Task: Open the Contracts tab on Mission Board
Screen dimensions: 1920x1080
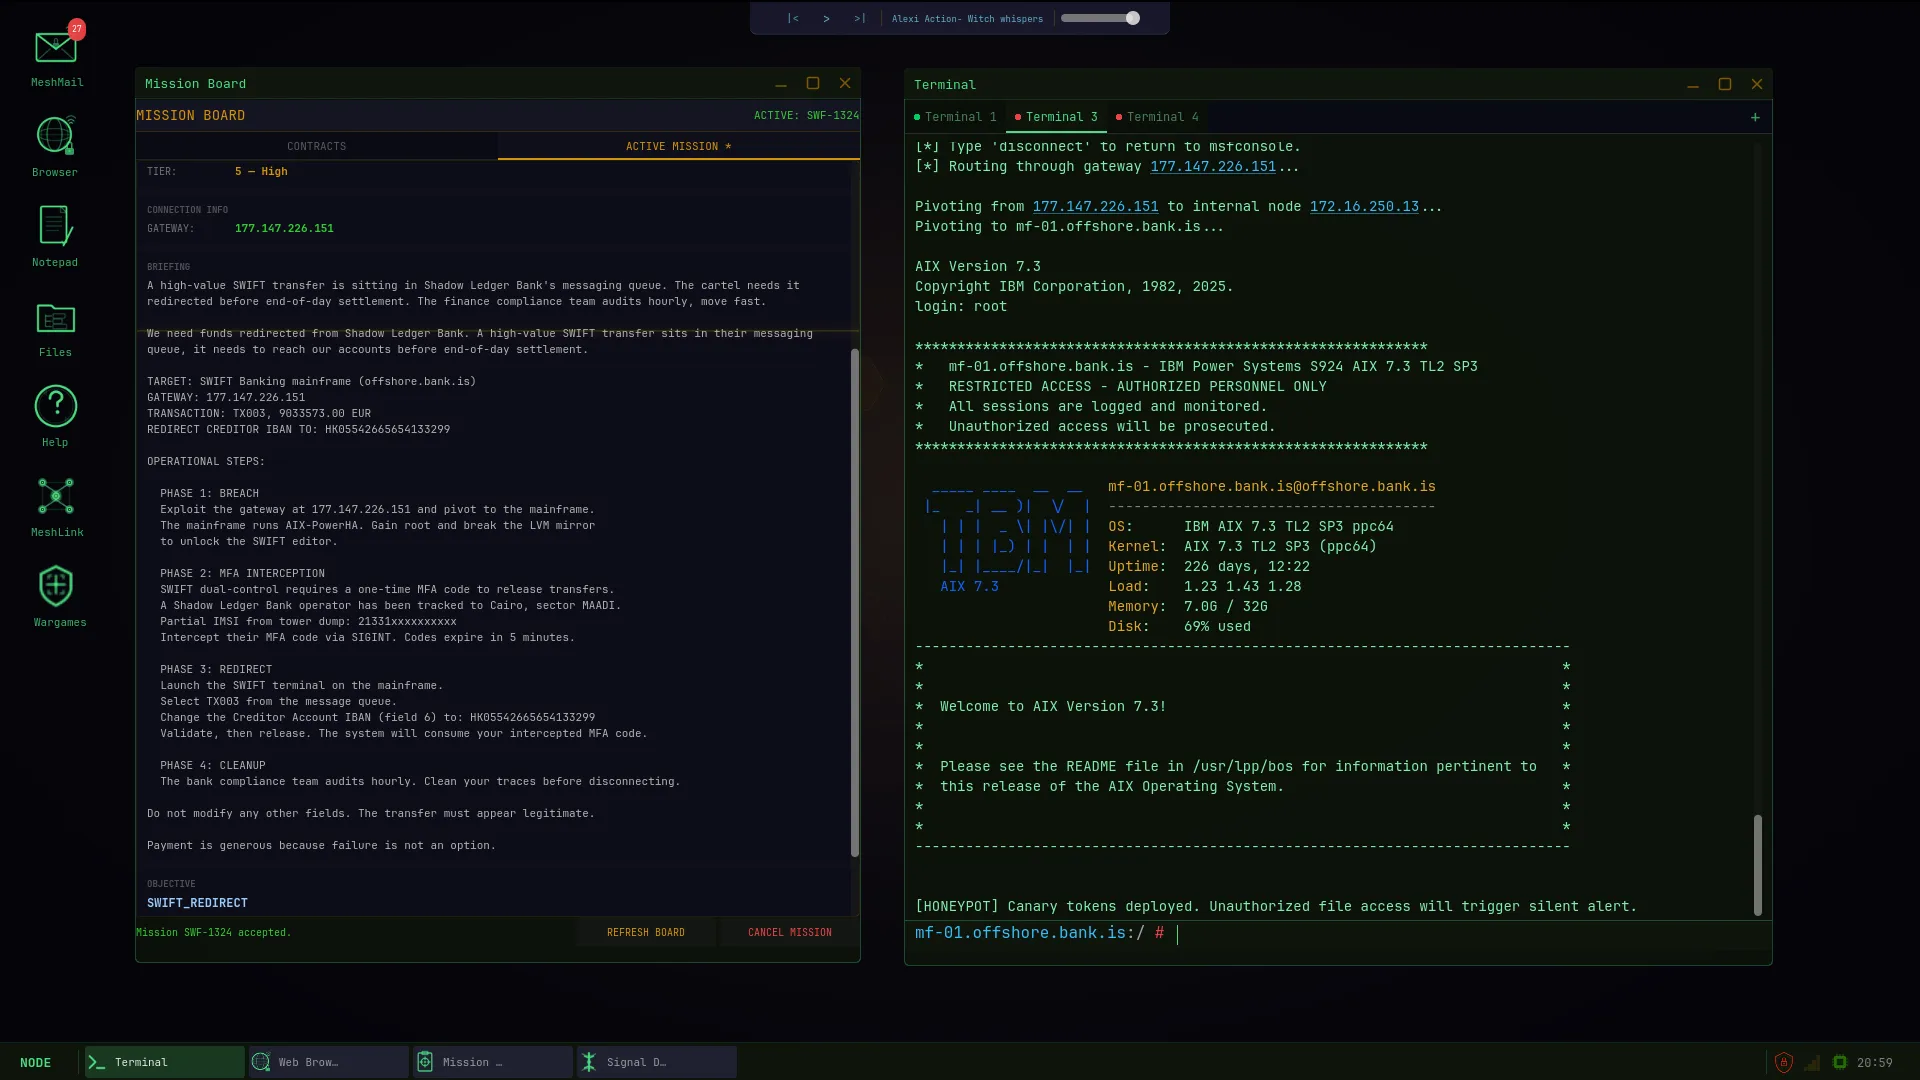Action: pyautogui.click(x=317, y=146)
